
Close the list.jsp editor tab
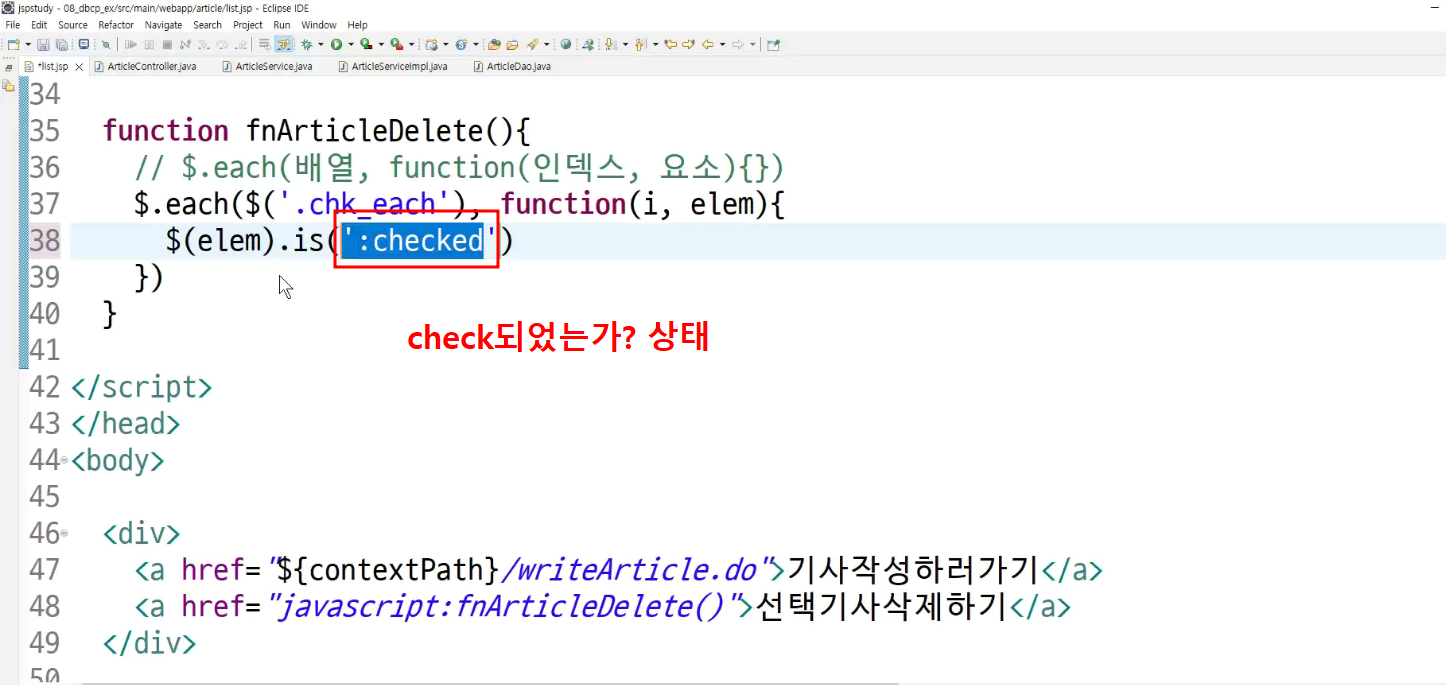80,66
